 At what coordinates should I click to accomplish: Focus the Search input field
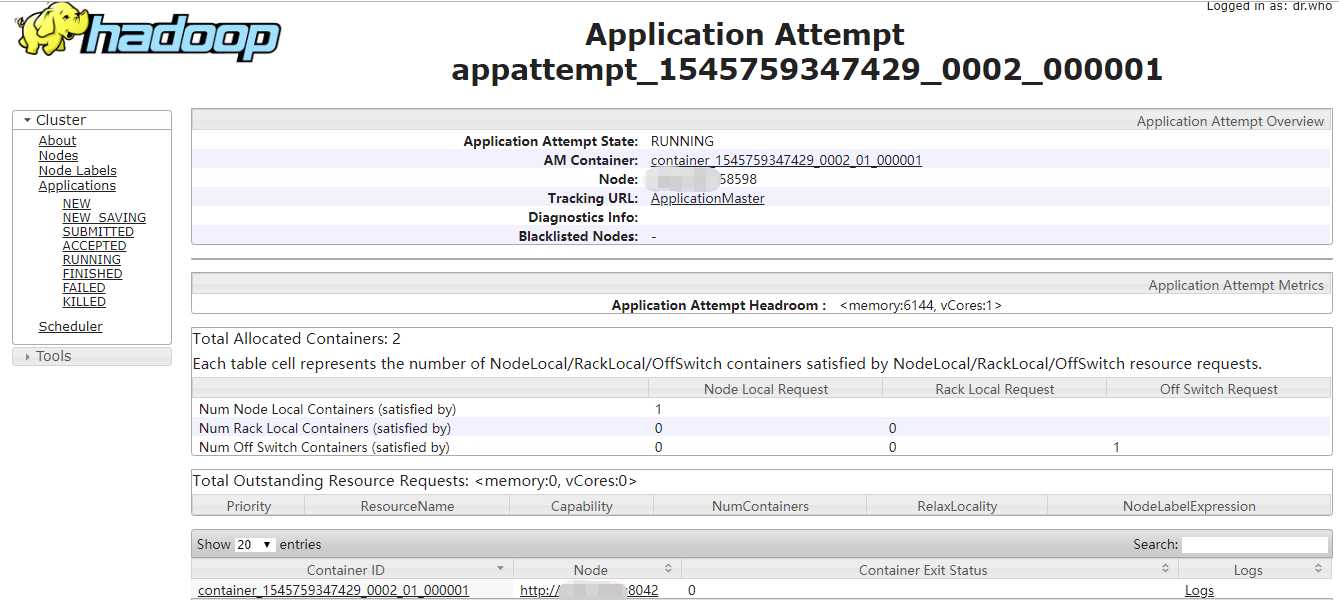click(1255, 545)
